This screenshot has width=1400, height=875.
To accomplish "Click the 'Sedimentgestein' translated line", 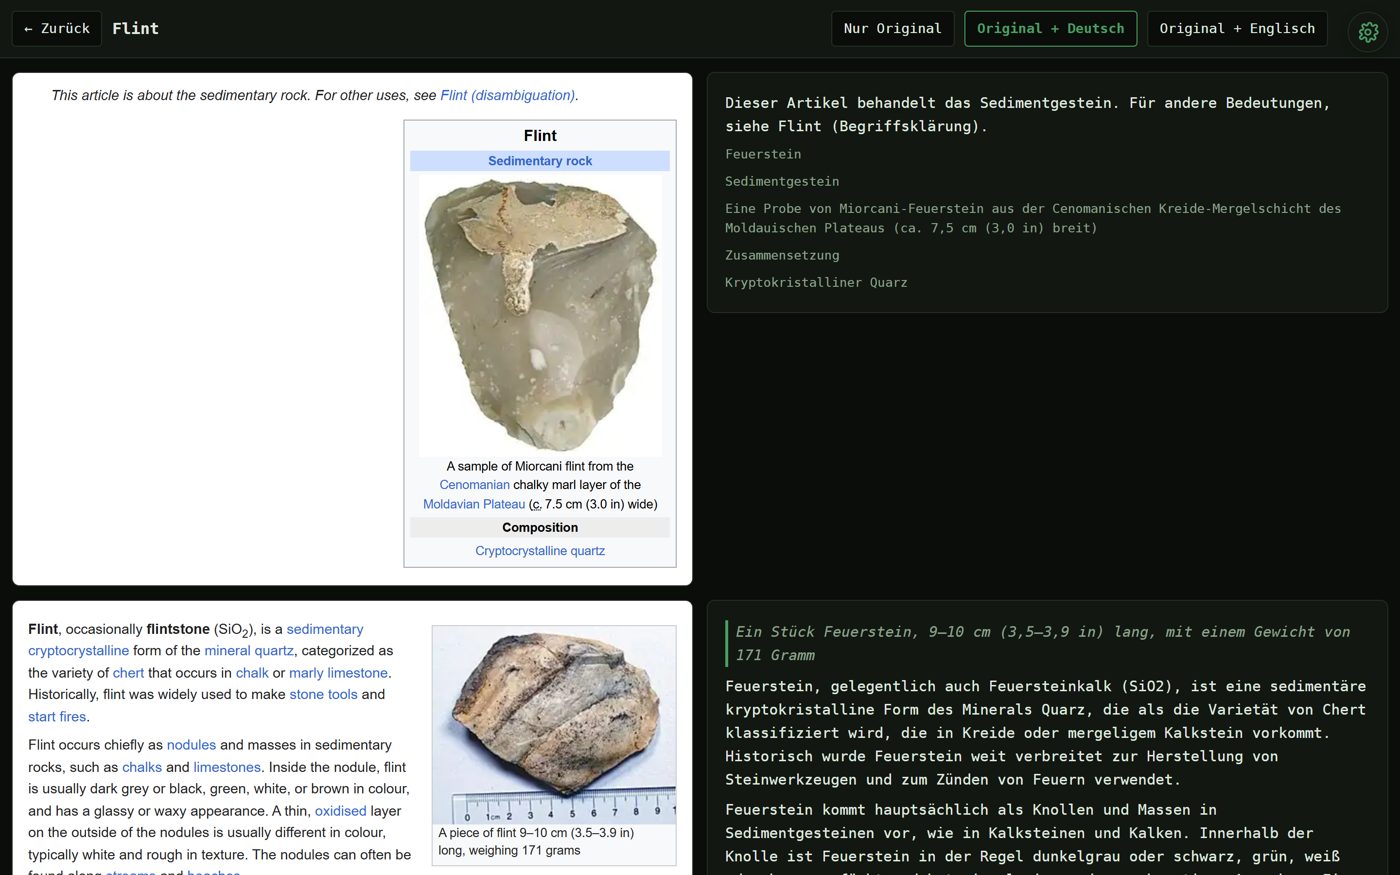I will tap(782, 181).
